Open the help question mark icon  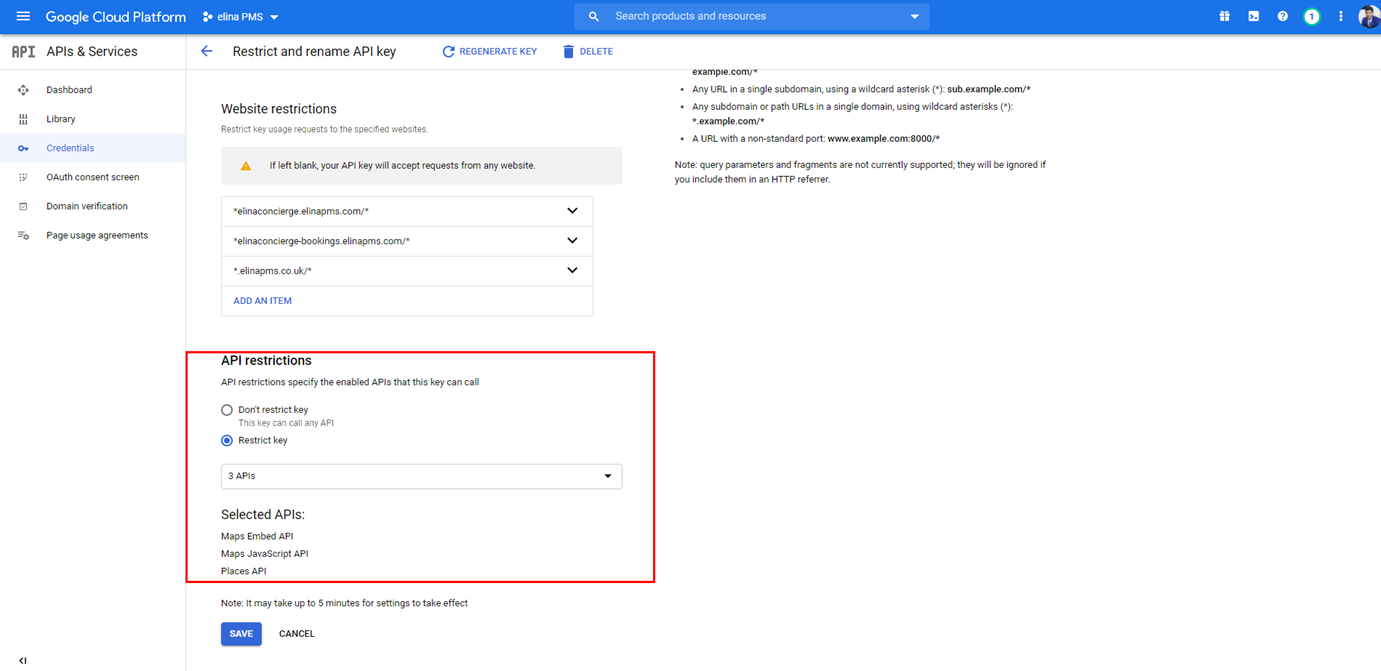click(1282, 17)
